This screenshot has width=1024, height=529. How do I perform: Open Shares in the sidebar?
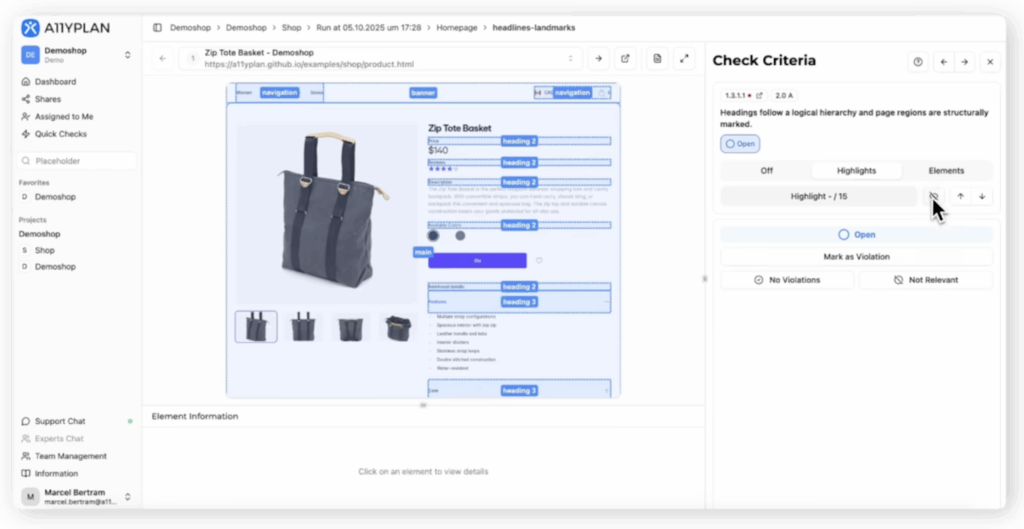coord(48,99)
